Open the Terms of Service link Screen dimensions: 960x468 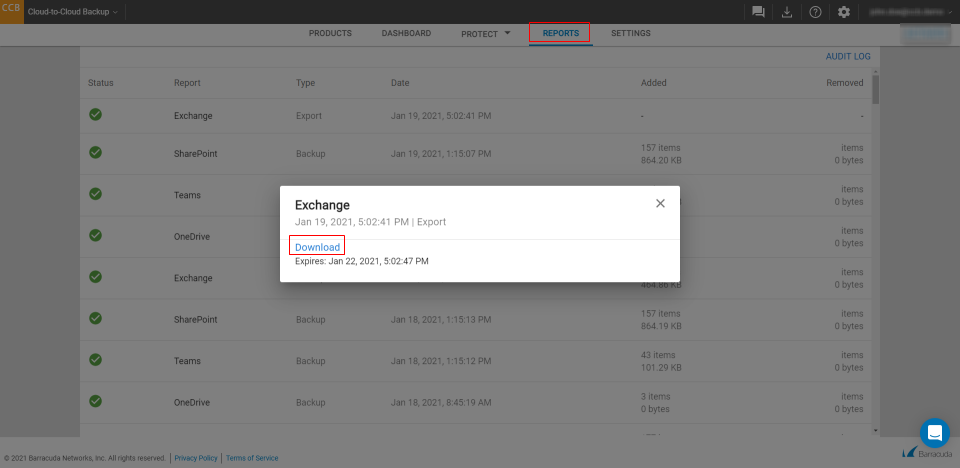click(252, 458)
